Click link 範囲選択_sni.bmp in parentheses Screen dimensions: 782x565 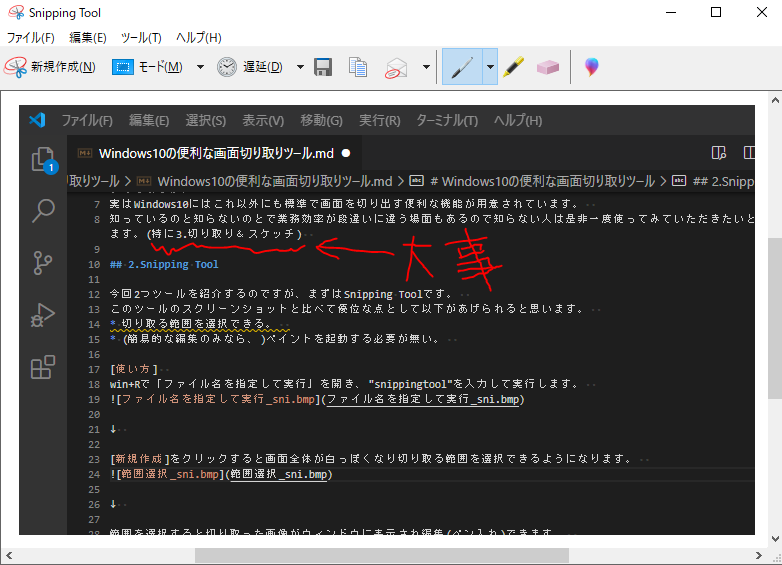pos(279,474)
